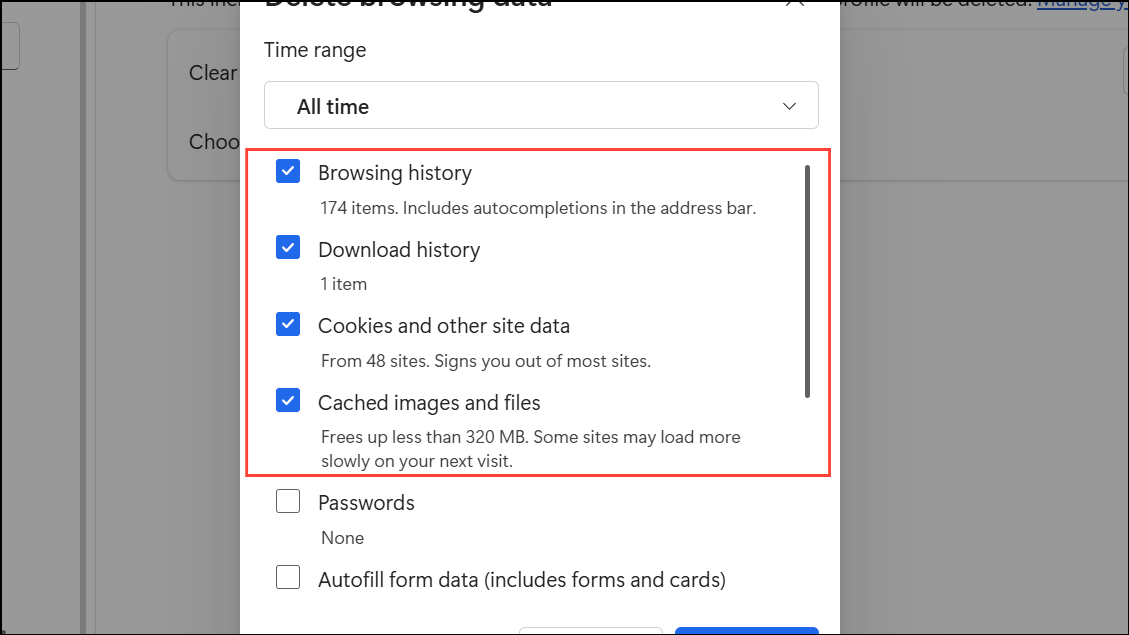The height and width of the screenshot is (635, 1129).
Task: Open the All time range dropdown
Action: pos(540,106)
